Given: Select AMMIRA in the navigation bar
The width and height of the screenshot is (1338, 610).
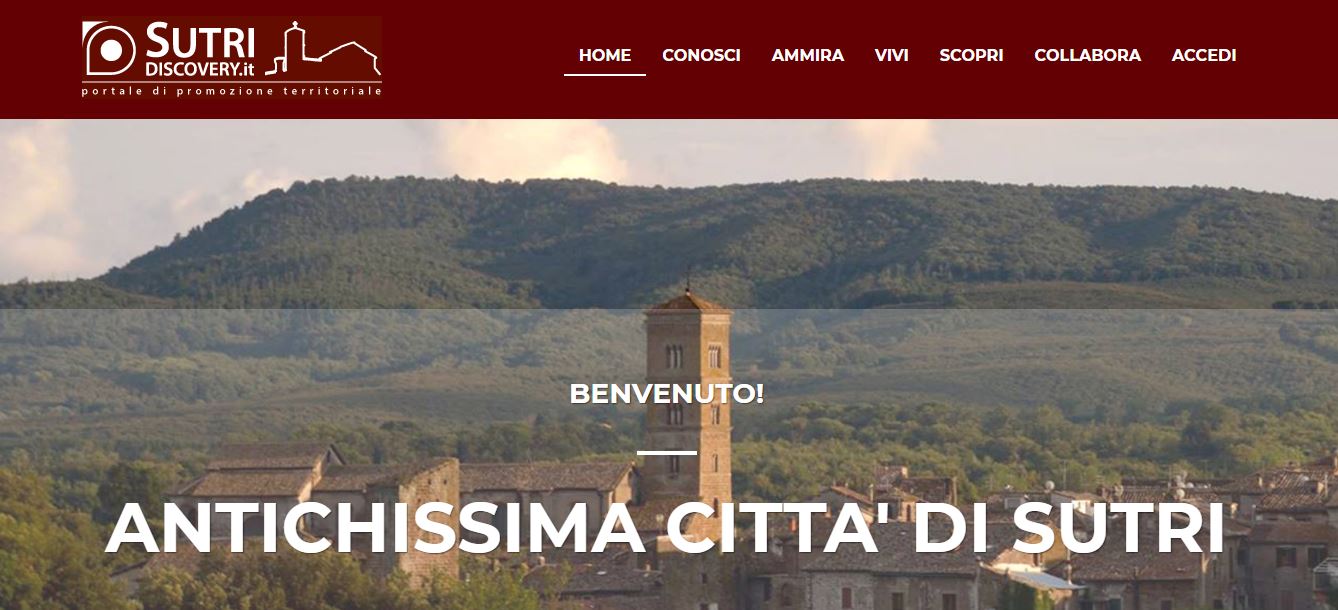Looking at the screenshot, I should coord(807,55).
